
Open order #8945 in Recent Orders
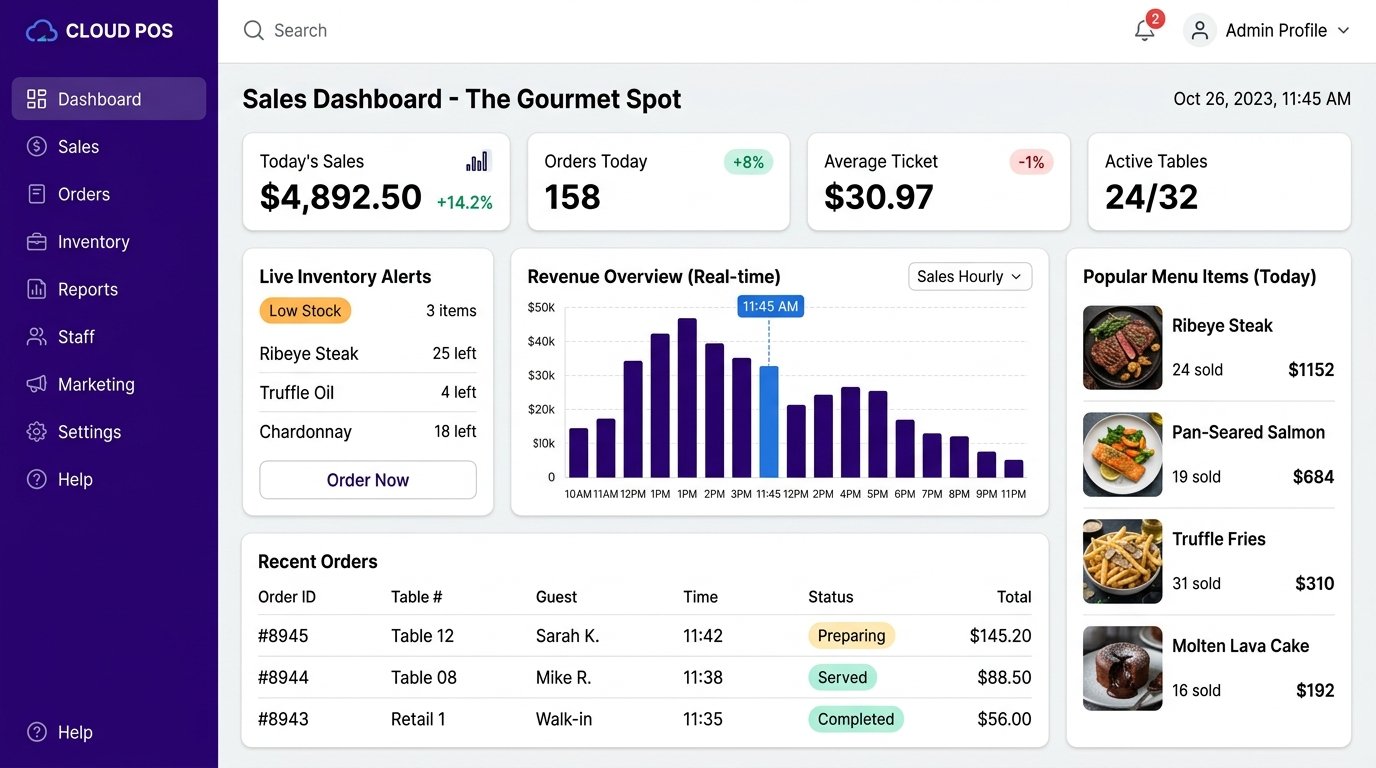[x=645, y=636]
